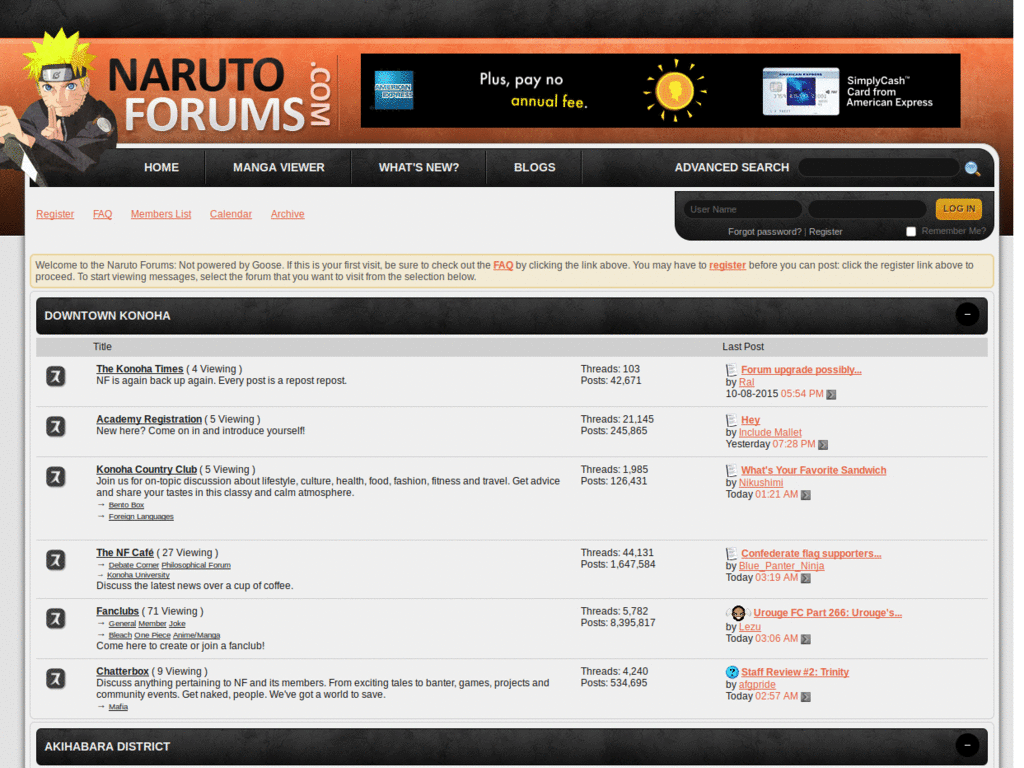
Task: Click post icon beside Confederate flag supporters
Action: coord(731,553)
